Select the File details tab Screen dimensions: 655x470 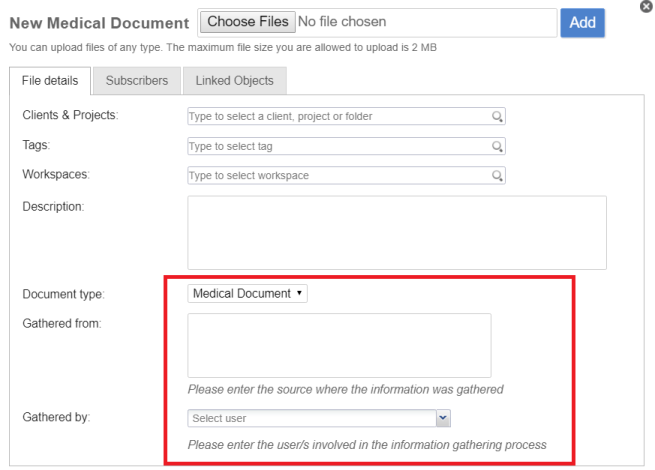[x=50, y=81]
